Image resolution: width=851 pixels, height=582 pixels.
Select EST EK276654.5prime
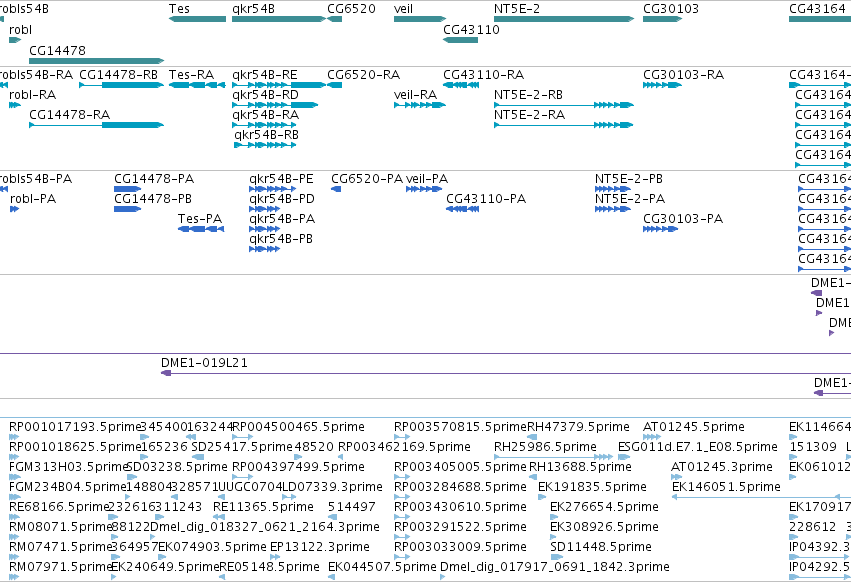pos(553,517)
